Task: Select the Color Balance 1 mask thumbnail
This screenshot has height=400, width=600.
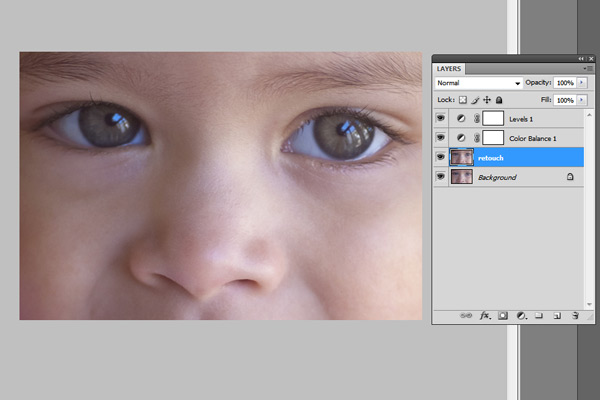Action: click(x=493, y=138)
